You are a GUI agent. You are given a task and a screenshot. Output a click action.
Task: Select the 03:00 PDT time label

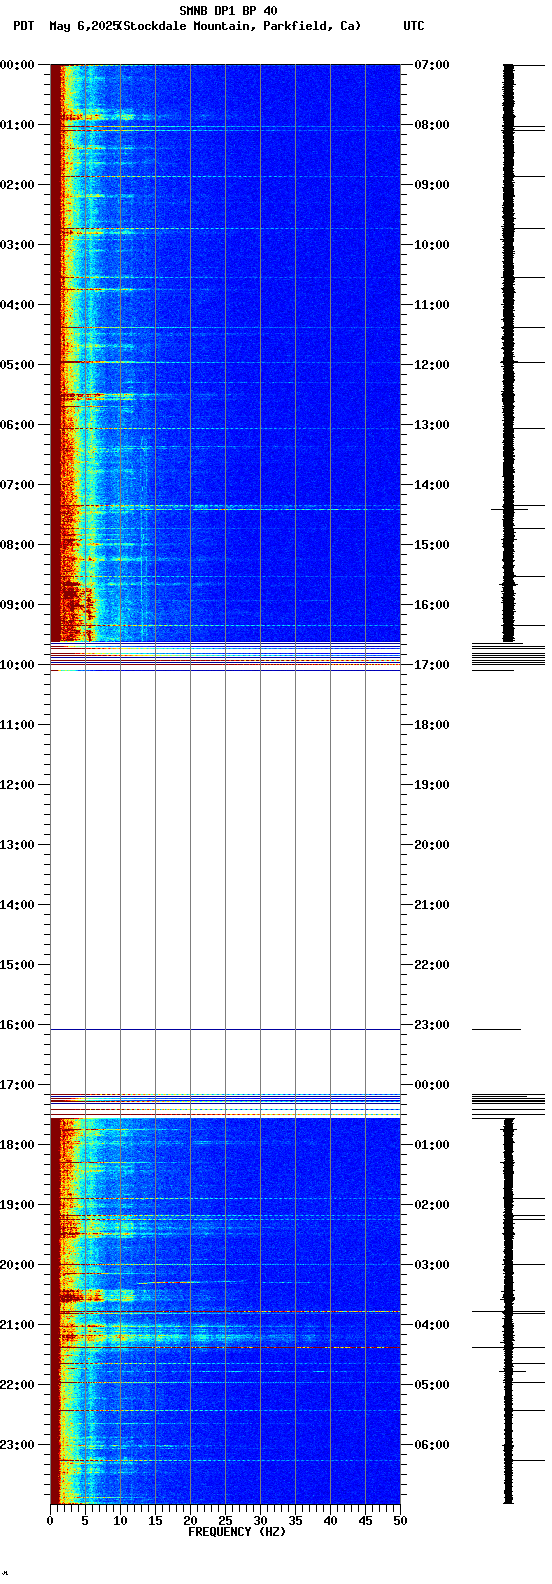tap(17, 245)
